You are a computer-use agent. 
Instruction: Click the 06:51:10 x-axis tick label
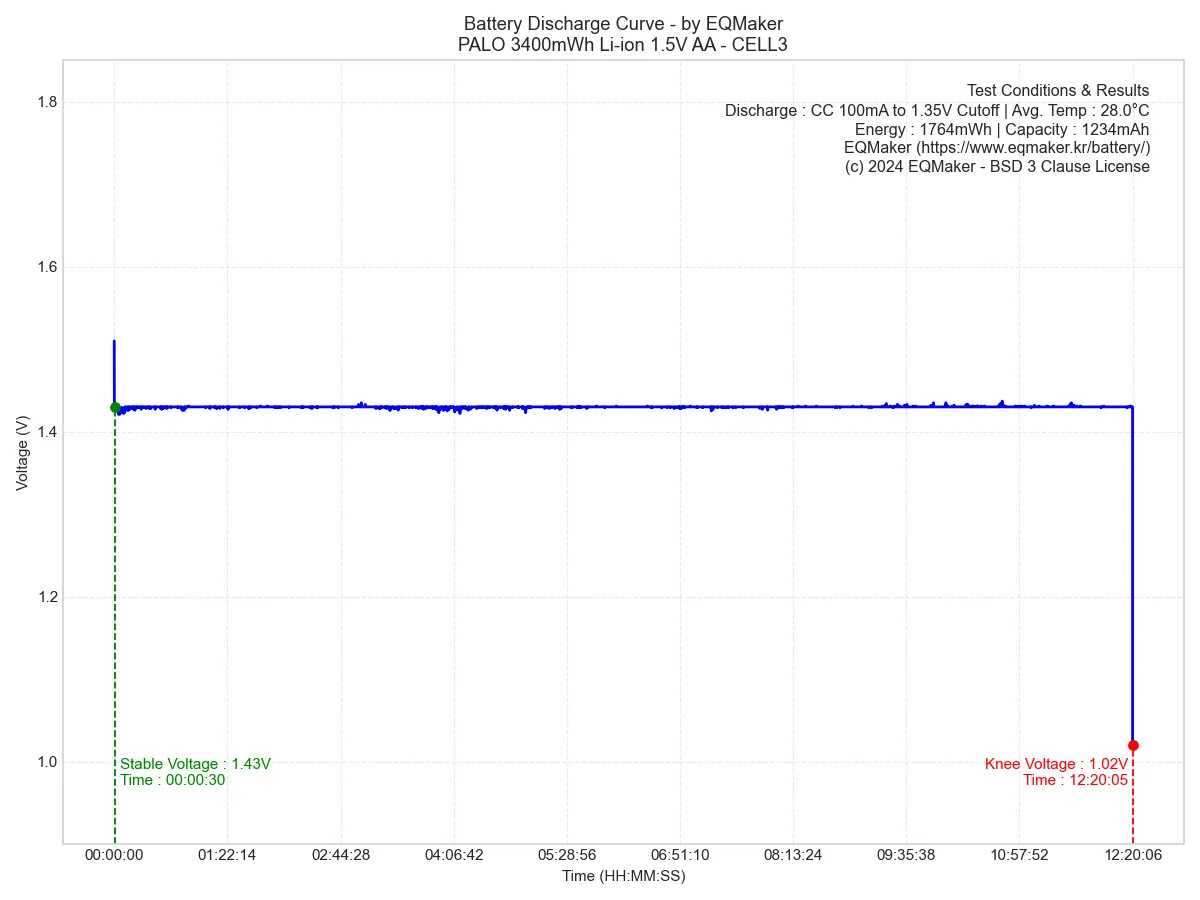click(x=680, y=855)
